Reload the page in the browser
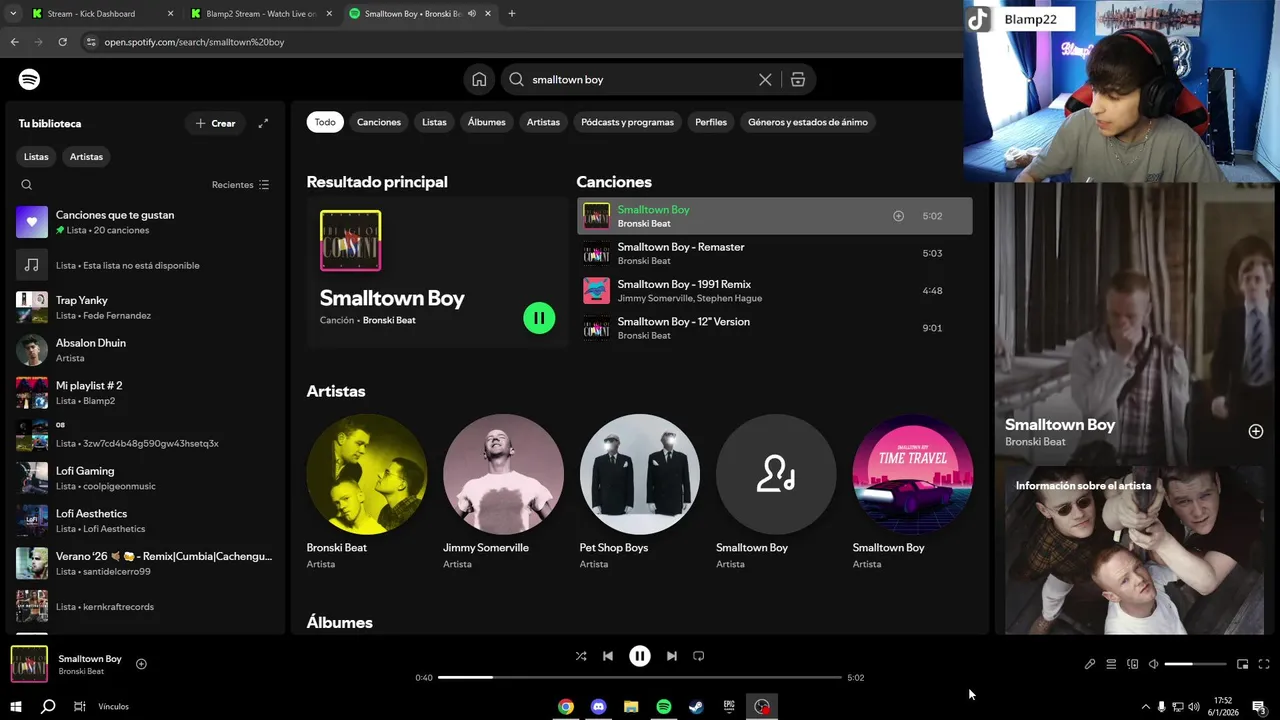 coord(63,42)
